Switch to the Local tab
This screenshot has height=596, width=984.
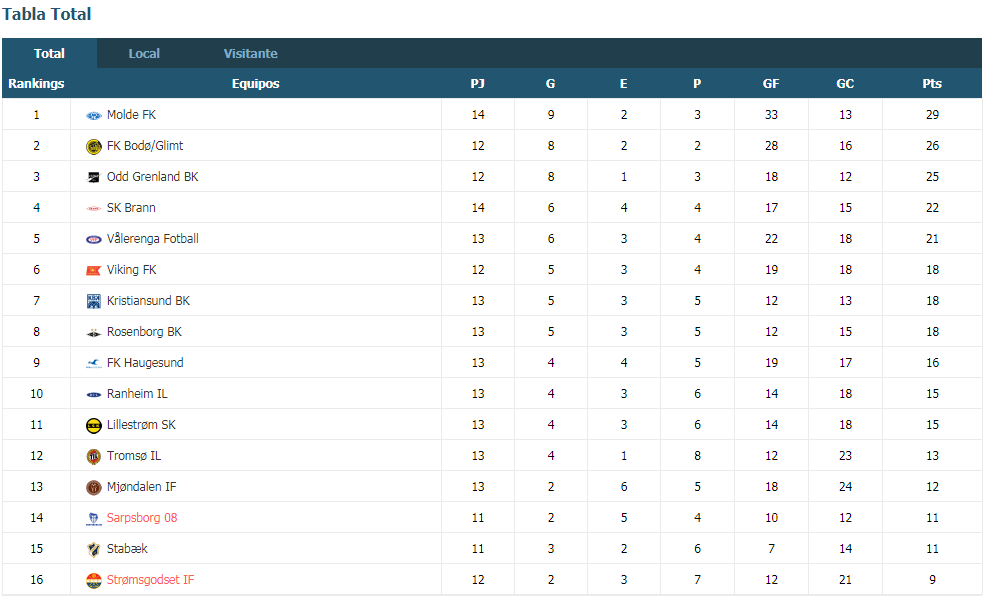coord(144,53)
